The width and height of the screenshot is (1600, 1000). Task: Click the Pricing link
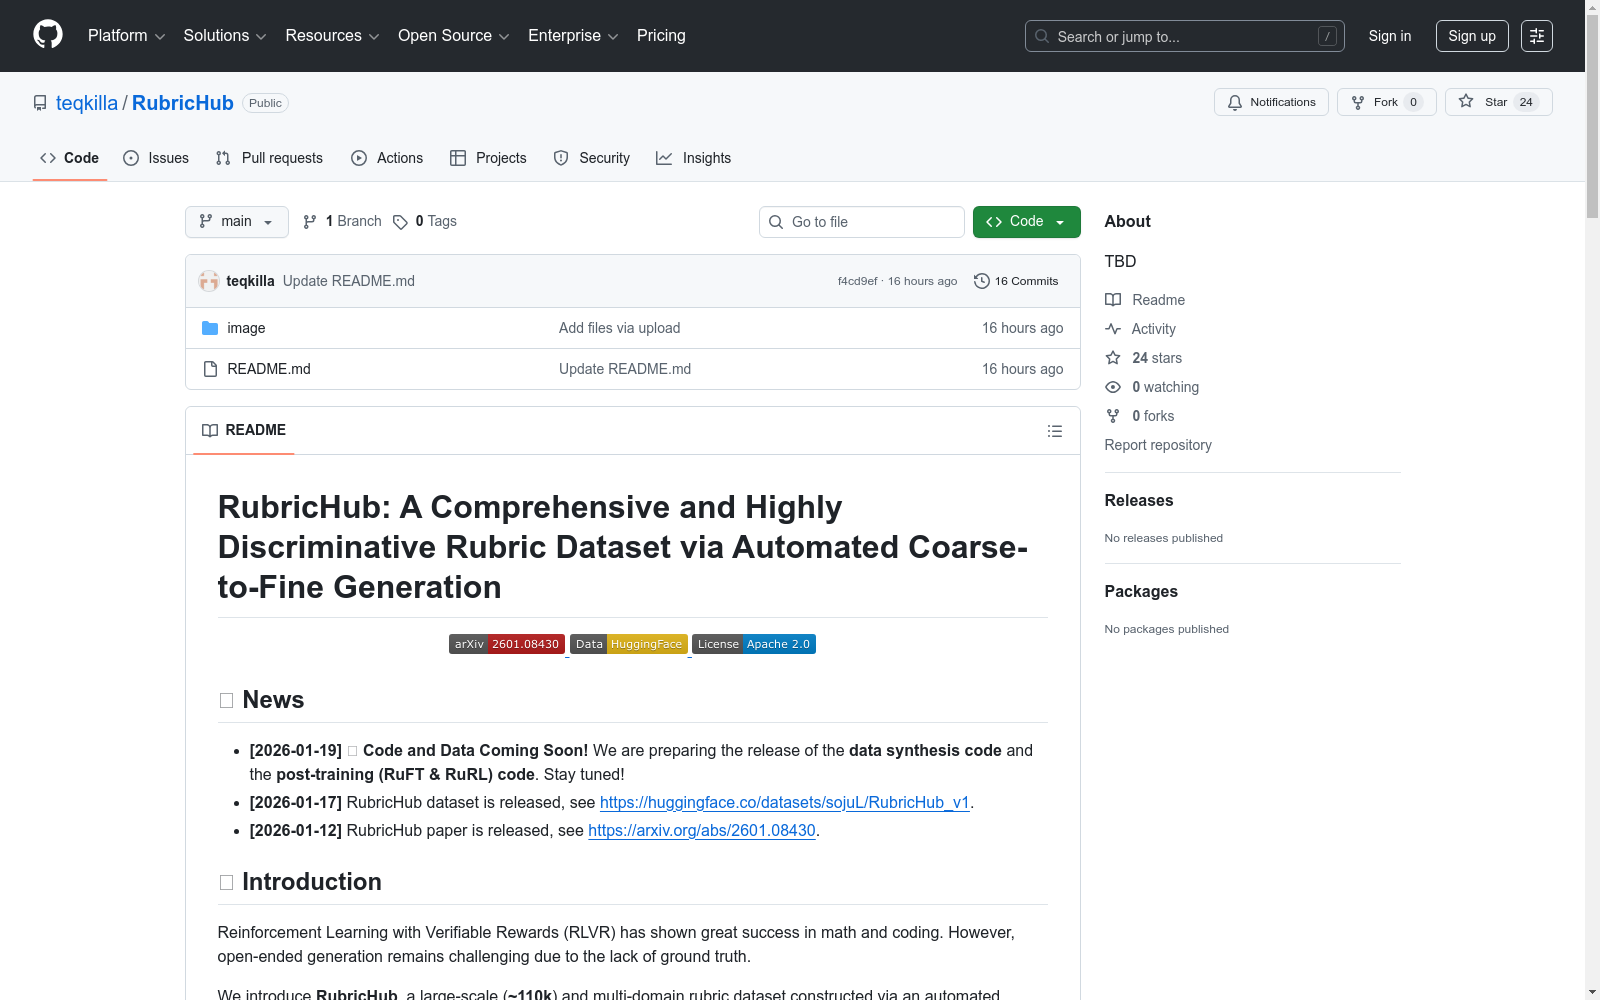click(661, 36)
